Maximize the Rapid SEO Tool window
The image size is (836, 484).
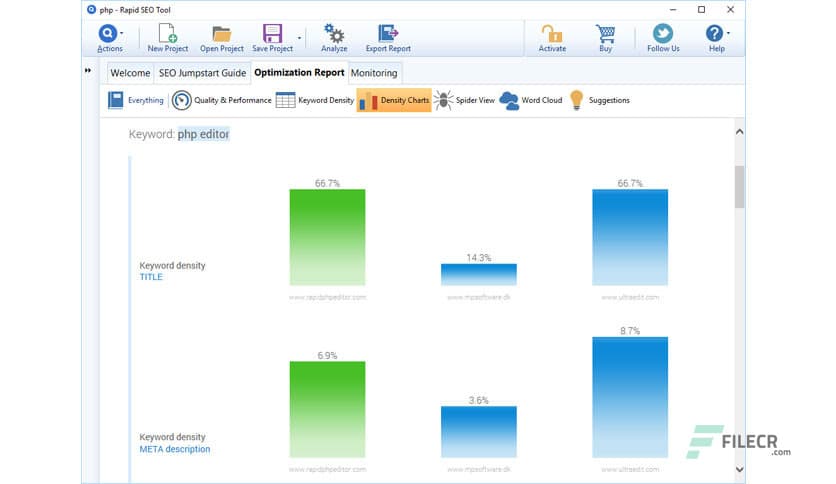(701, 10)
